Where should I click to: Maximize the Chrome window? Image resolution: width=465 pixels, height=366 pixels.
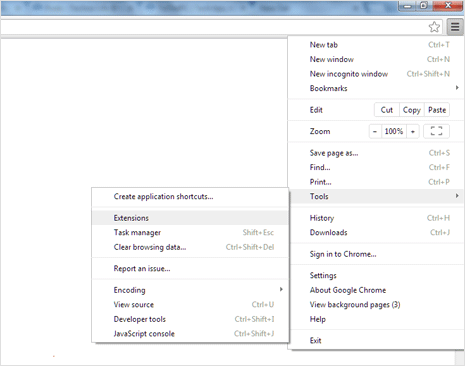424,6
